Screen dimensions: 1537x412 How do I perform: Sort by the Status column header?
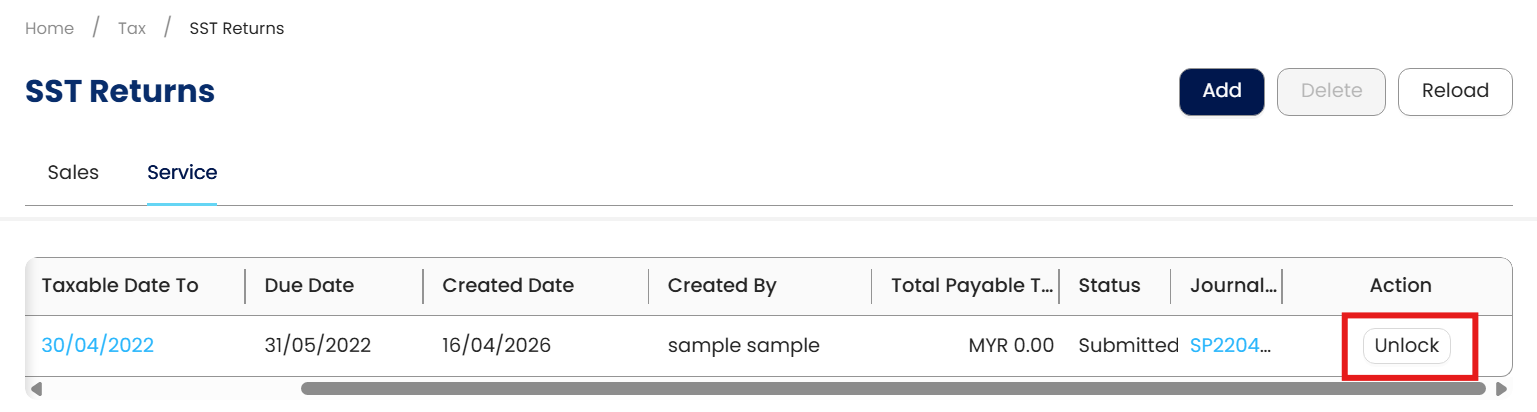pyautogui.click(x=1109, y=285)
